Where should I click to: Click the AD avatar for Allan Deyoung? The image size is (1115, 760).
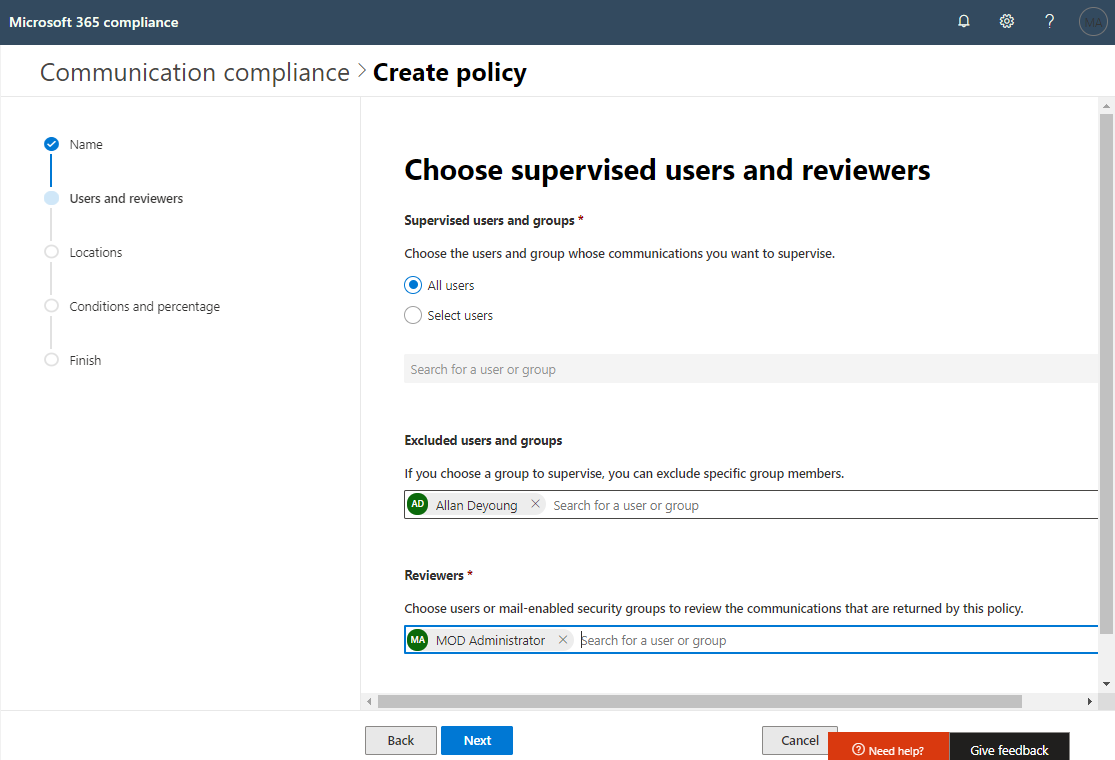tap(418, 505)
